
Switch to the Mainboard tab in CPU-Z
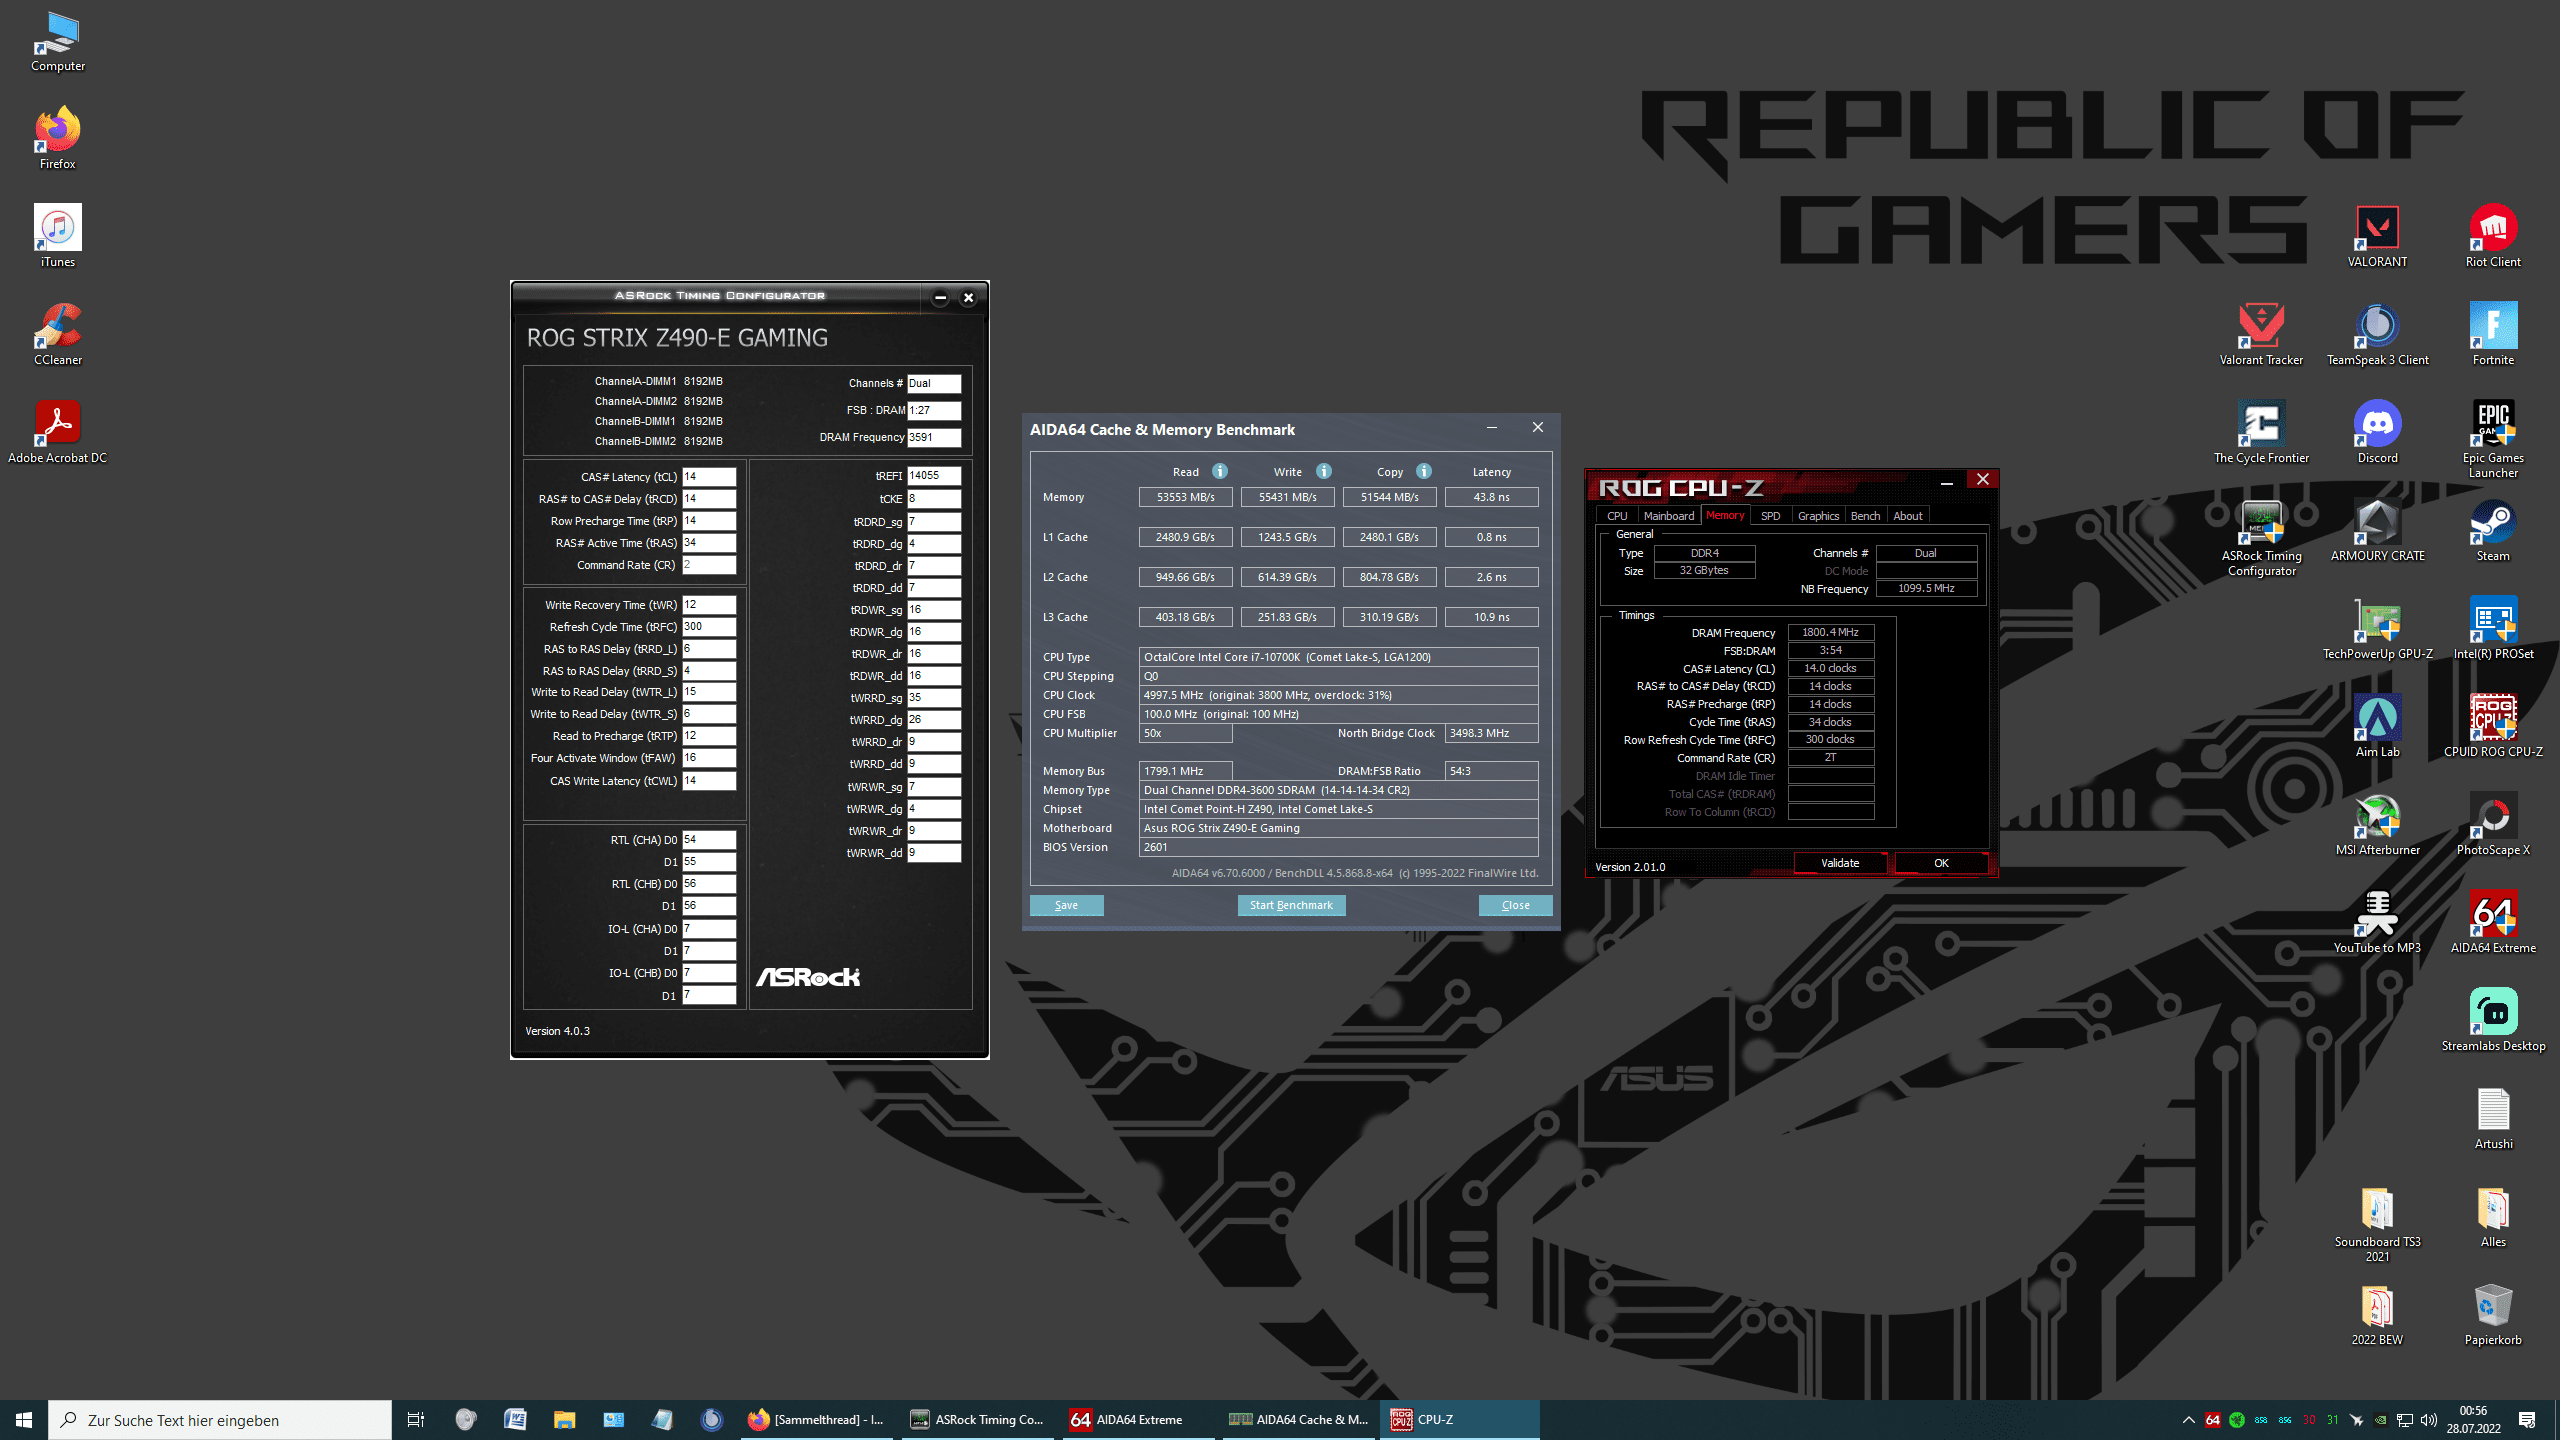coord(1668,516)
